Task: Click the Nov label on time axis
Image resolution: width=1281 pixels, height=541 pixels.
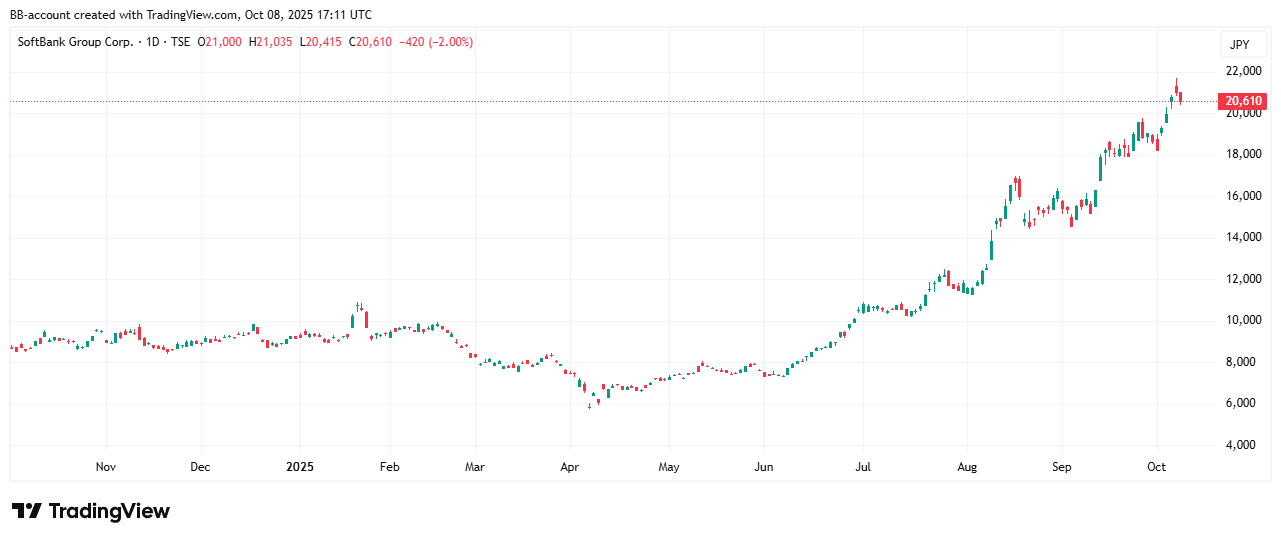Action: click(x=106, y=467)
